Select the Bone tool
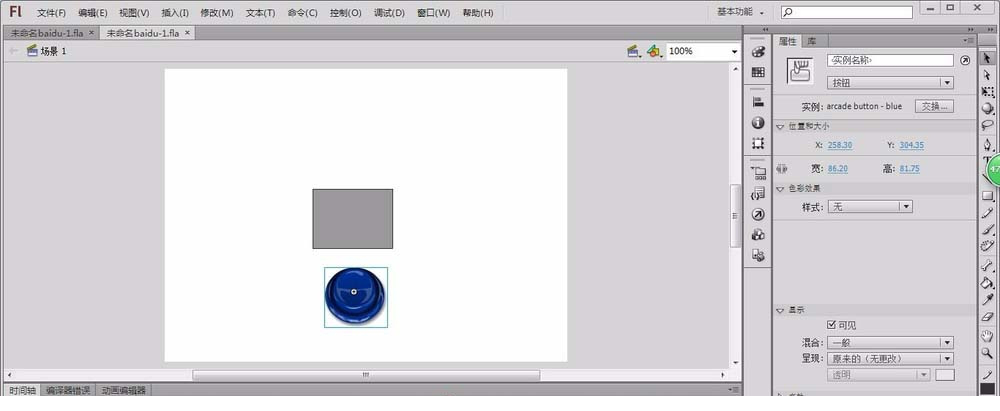The image size is (1000, 411). pos(987,267)
